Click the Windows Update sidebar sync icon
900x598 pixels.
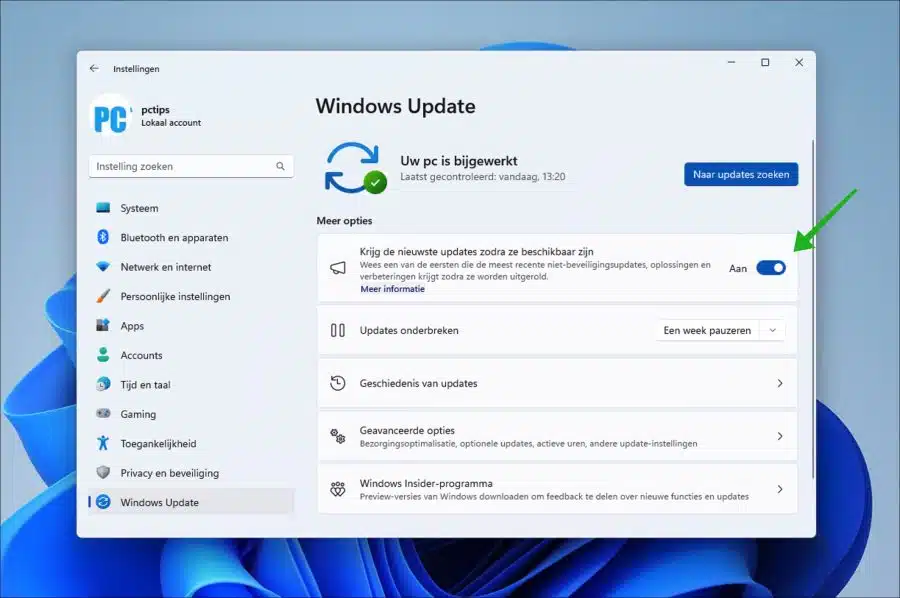103,502
